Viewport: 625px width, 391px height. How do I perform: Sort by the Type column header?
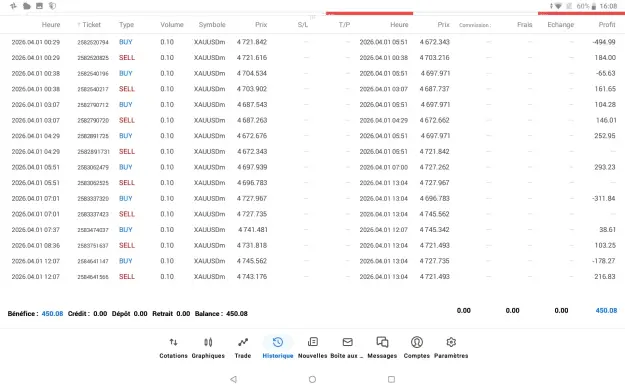pos(126,25)
